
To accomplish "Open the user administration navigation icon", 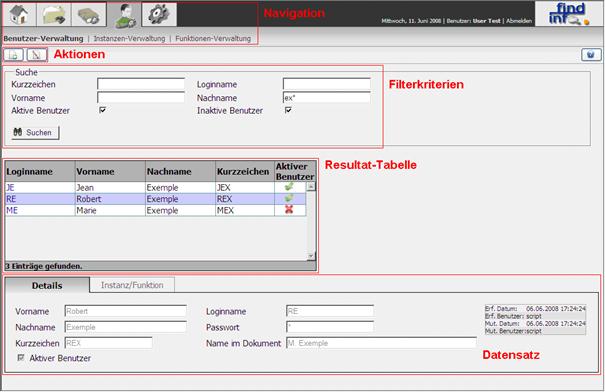I will 124,15.
